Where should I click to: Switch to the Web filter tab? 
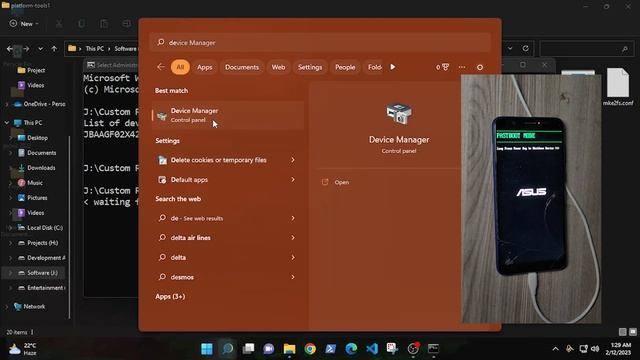pyautogui.click(x=278, y=67)
